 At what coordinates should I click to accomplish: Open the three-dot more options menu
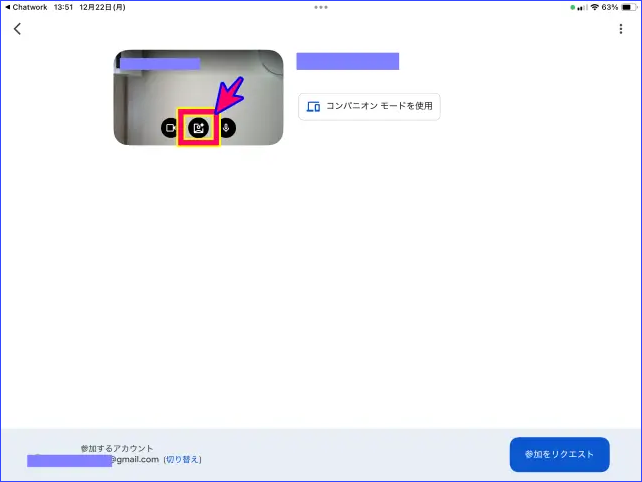621,29
